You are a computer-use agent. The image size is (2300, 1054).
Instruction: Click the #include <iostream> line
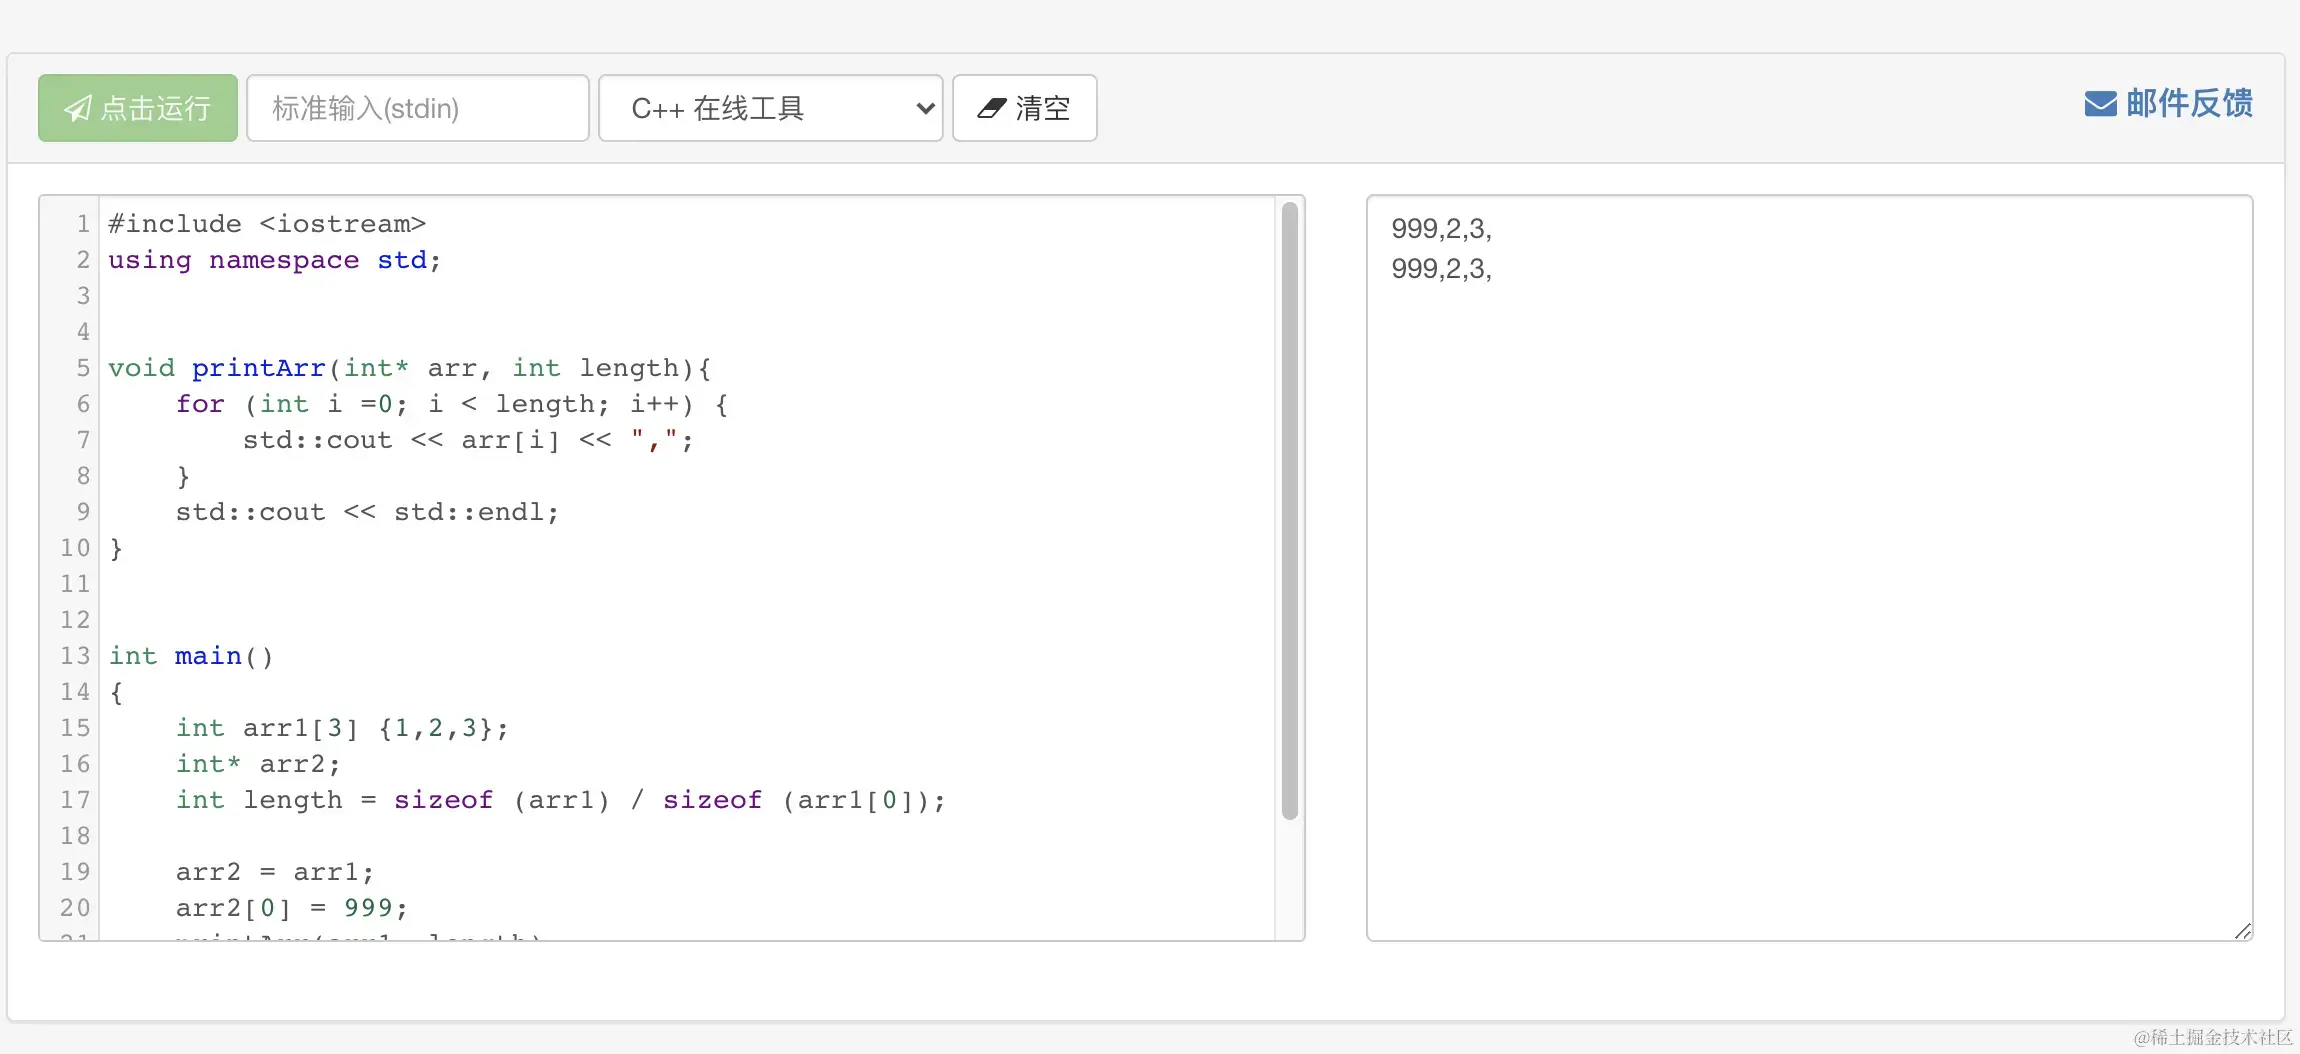pos(267,224)
